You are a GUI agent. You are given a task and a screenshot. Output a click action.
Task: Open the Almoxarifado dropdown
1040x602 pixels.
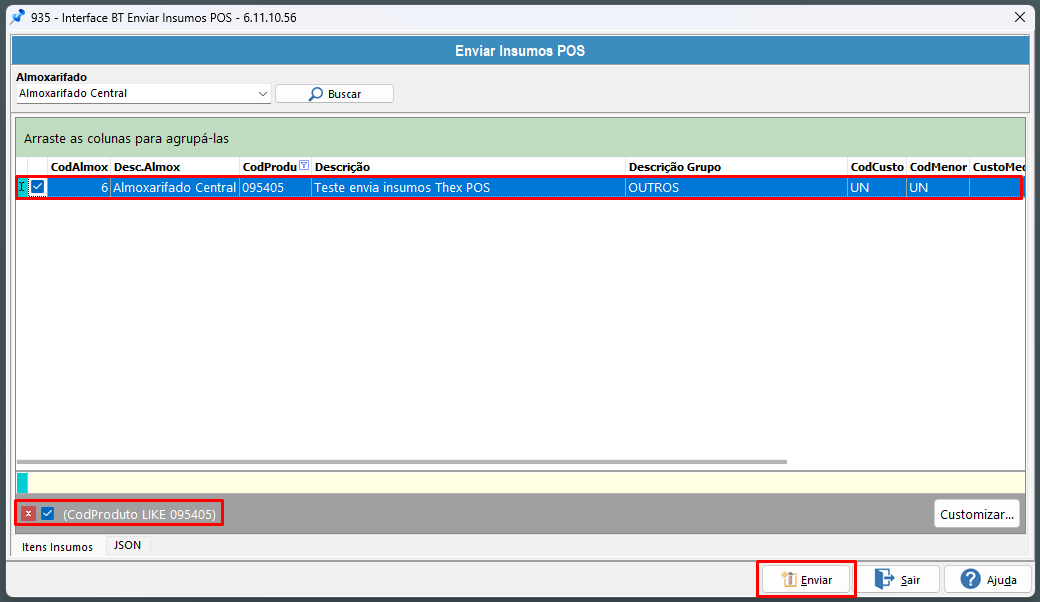tap(263, 93)
